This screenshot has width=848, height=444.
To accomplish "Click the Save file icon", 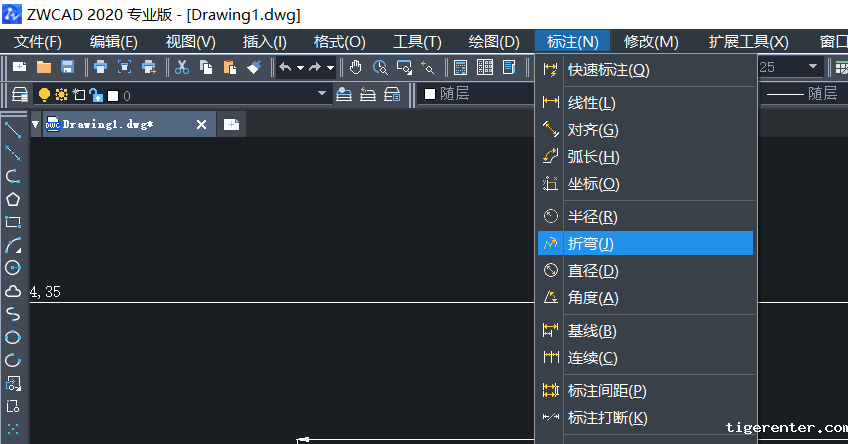I will click(68, 67).
